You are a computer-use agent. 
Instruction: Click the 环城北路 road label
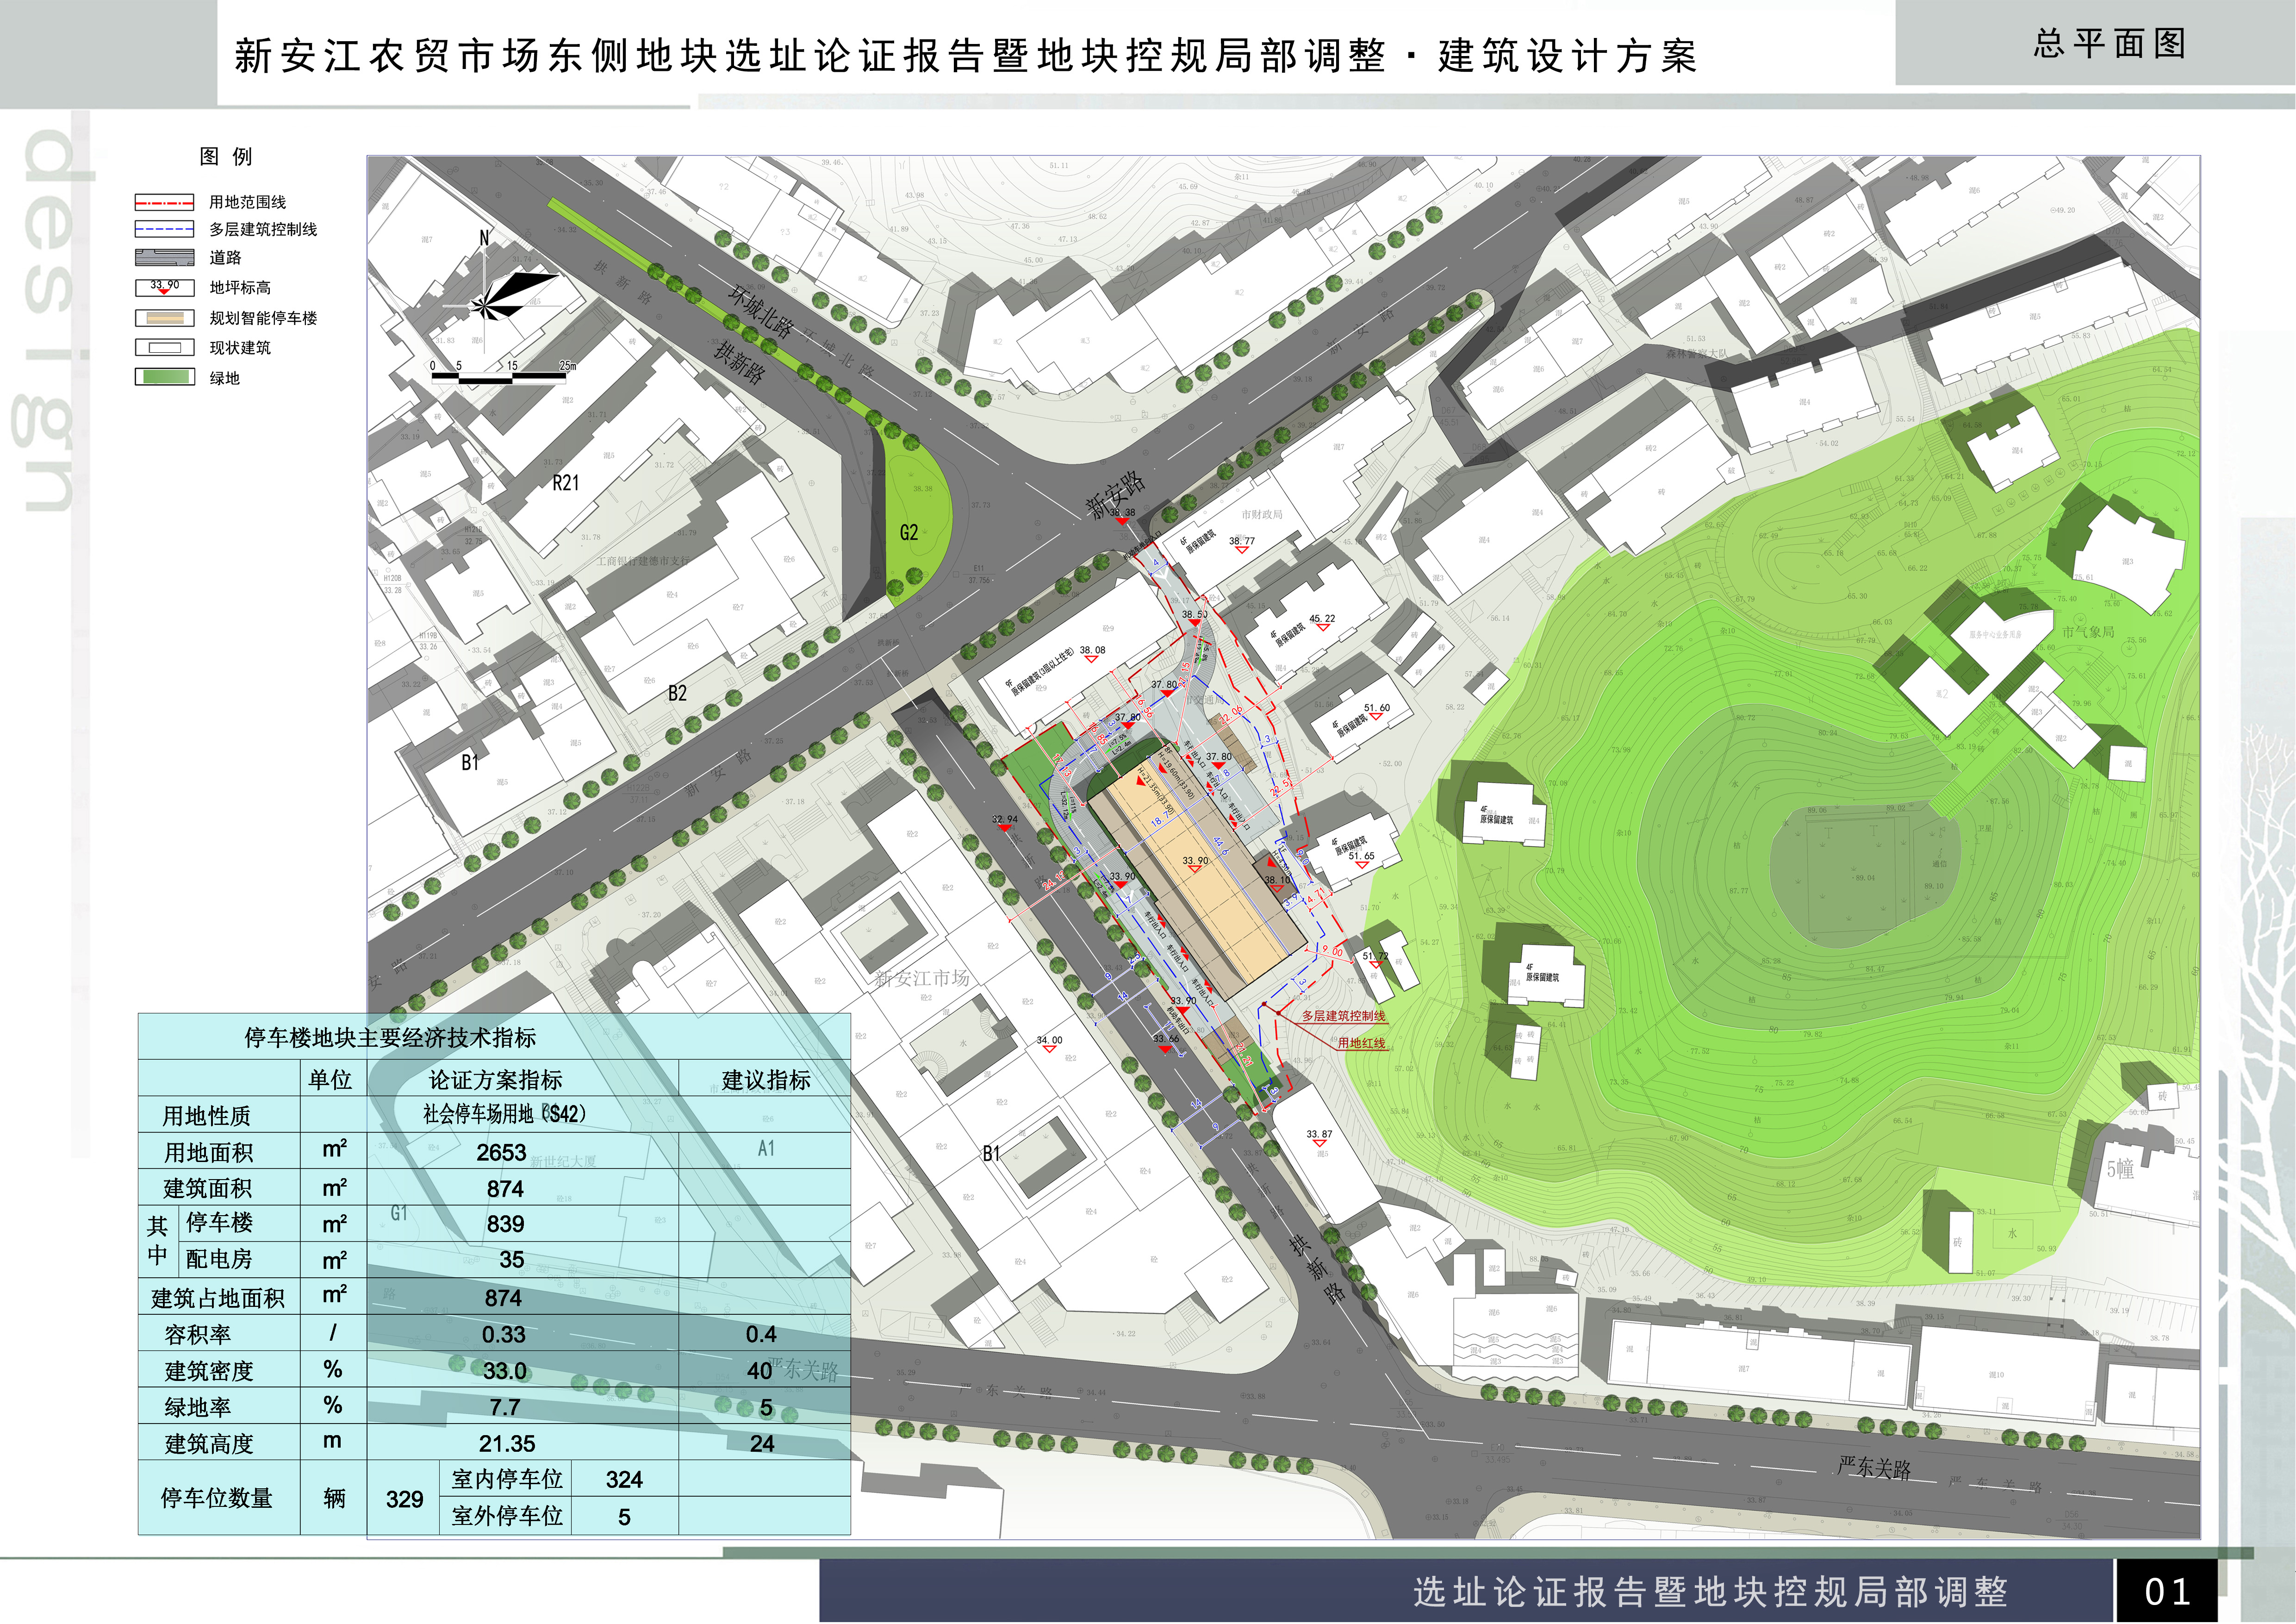point(761,312)
